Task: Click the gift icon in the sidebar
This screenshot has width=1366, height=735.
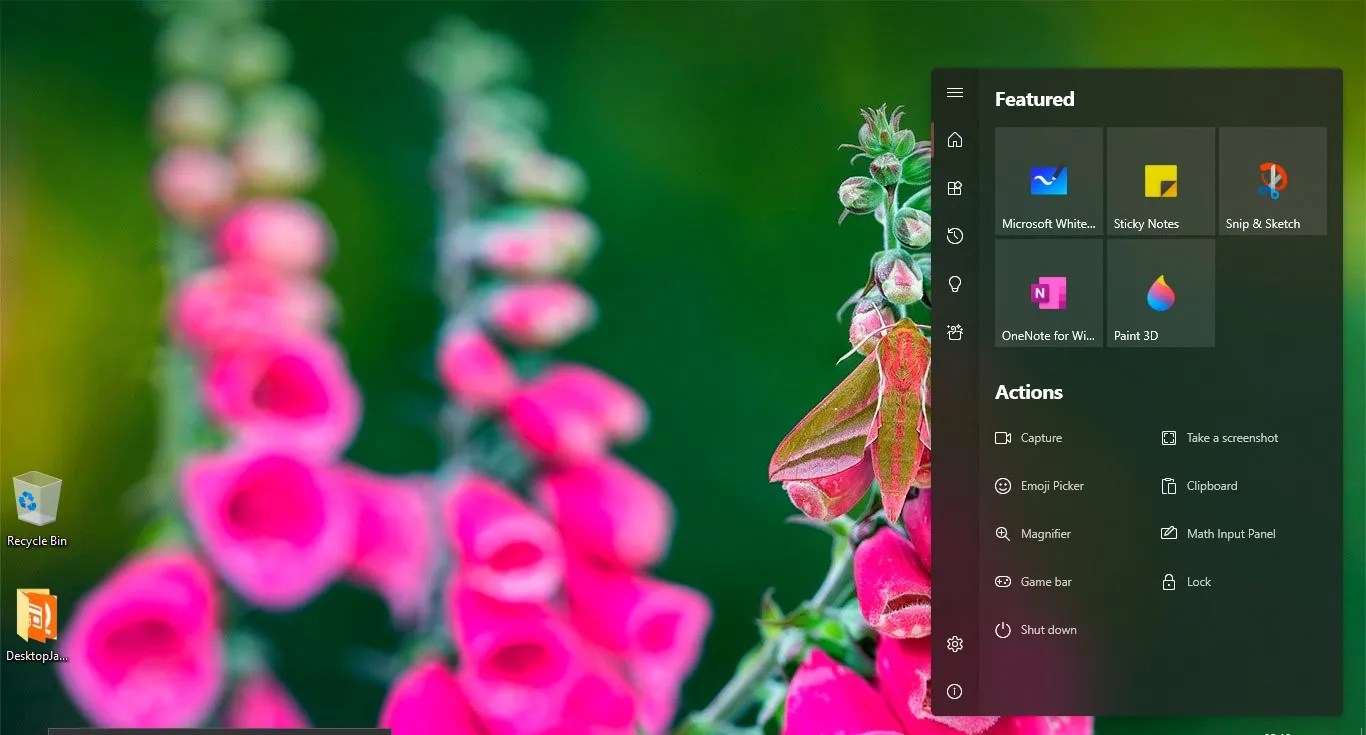Action: pyautogui.click(x=955, y=332)
